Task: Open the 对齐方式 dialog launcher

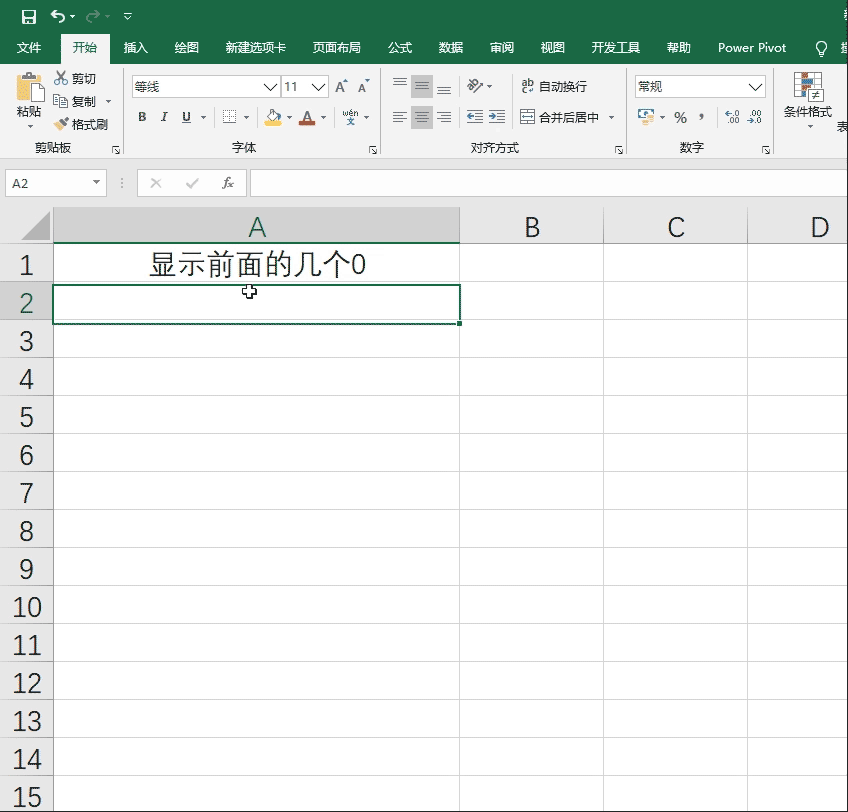Action: tap(619, 150)
